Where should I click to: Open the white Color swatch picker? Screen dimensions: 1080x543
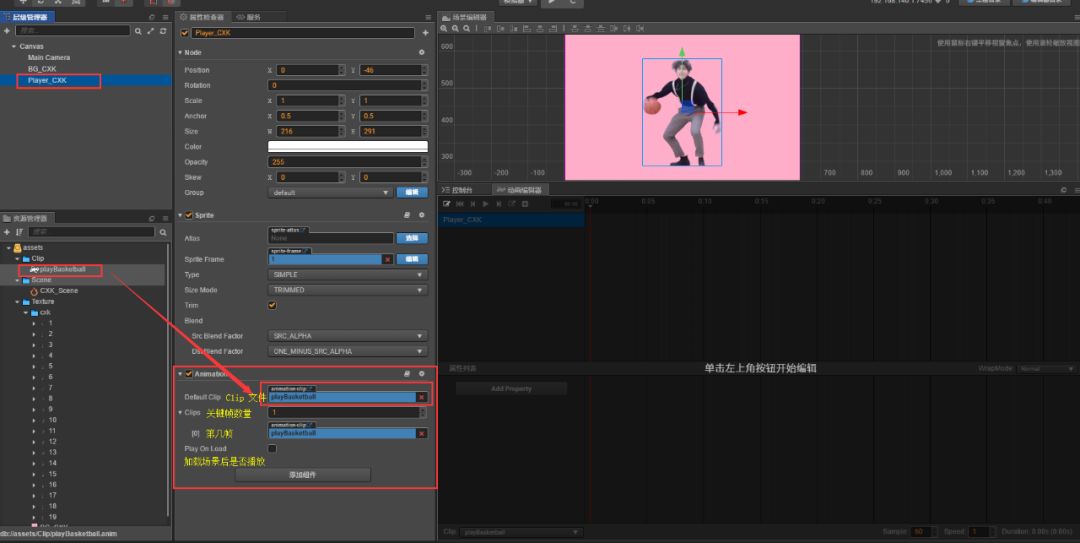(347, 147)
